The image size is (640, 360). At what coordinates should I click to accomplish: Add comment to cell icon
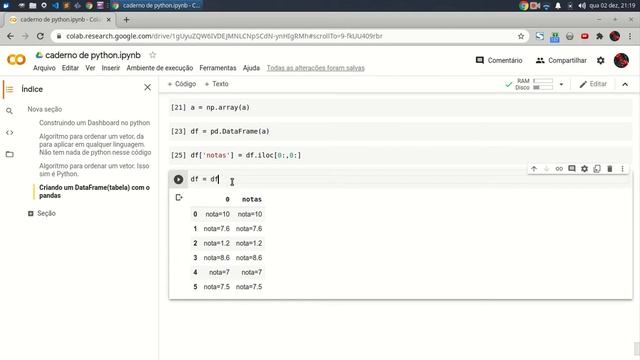tap(572, 169)
